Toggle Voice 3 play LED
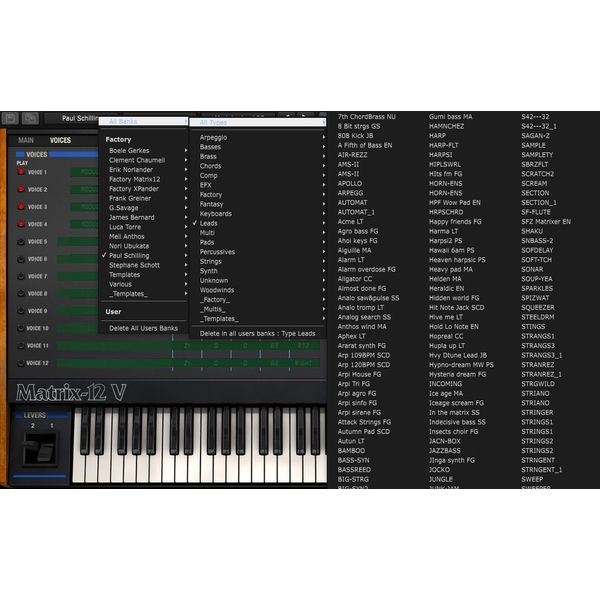Screen dimensions: 600x600 [x=21, y=207]
